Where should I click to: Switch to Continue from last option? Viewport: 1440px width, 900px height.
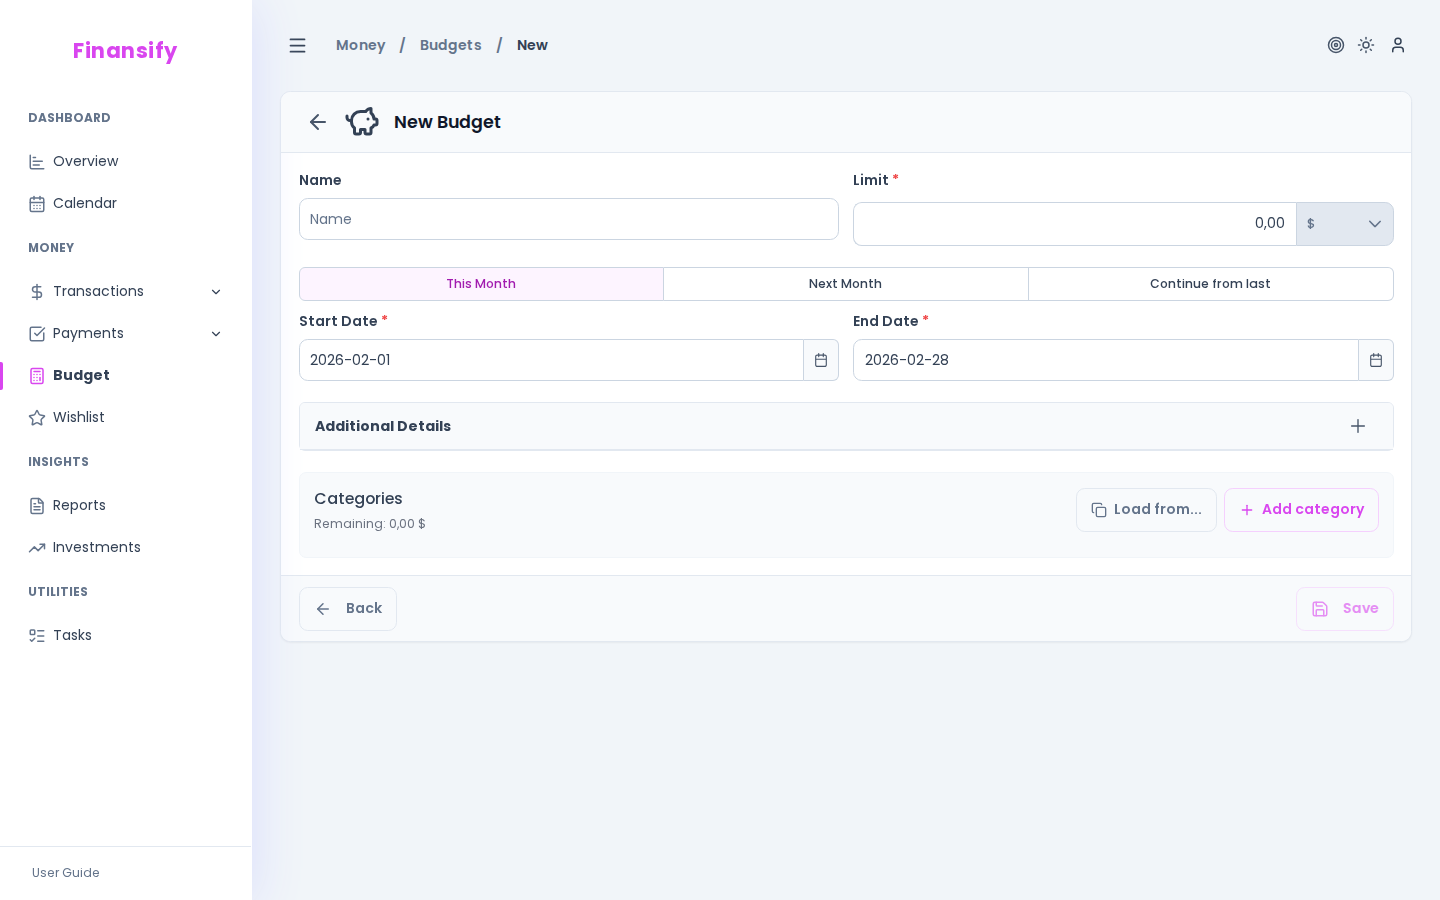[x=1211, y=284]
